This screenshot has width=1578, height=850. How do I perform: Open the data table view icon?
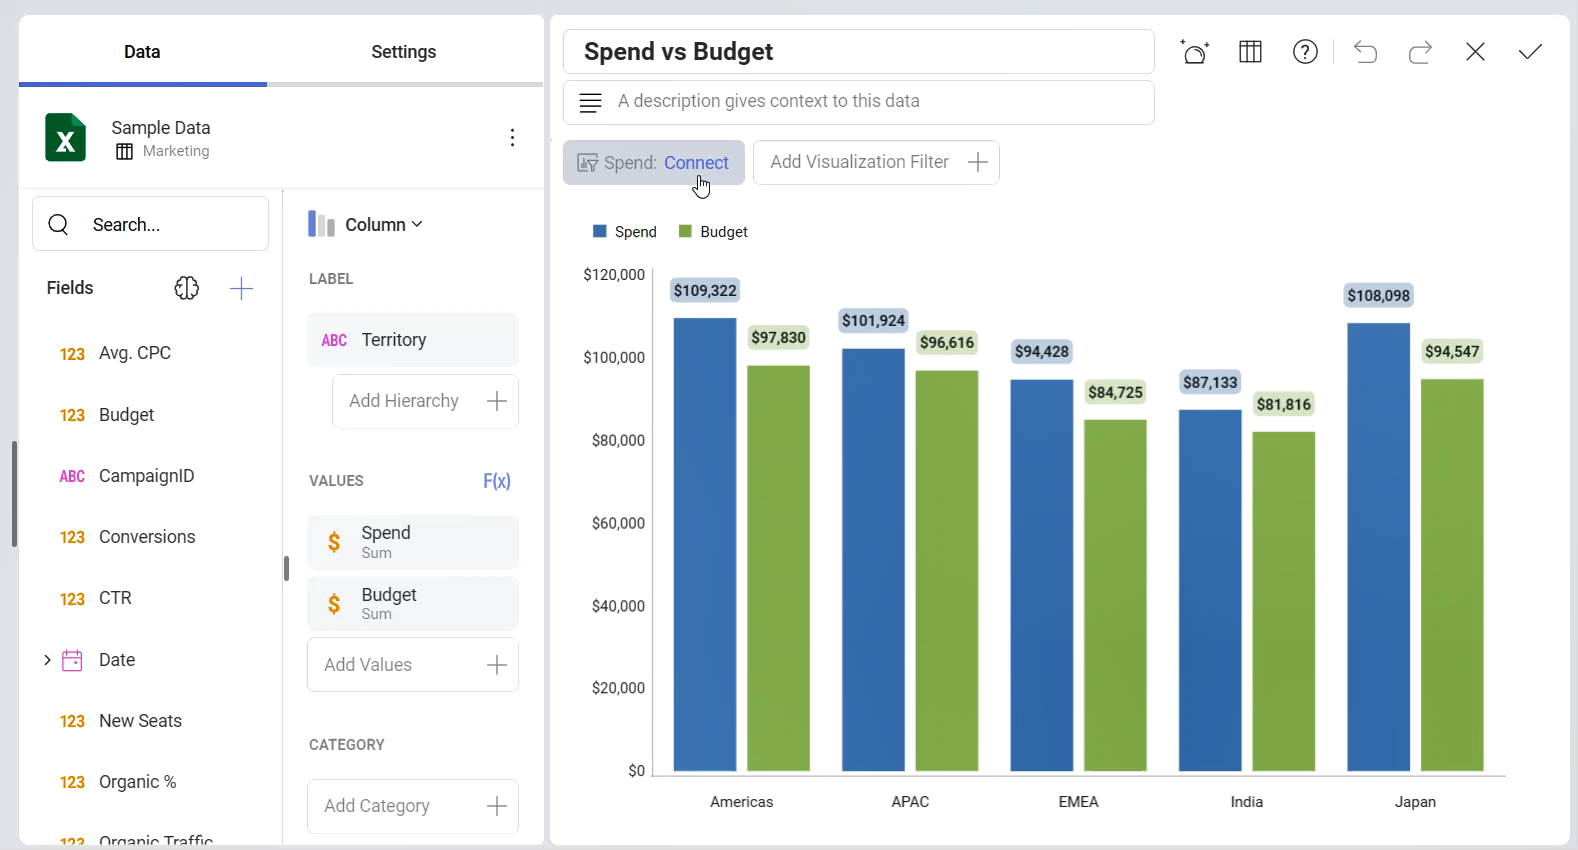click(x=1250, y=52)
